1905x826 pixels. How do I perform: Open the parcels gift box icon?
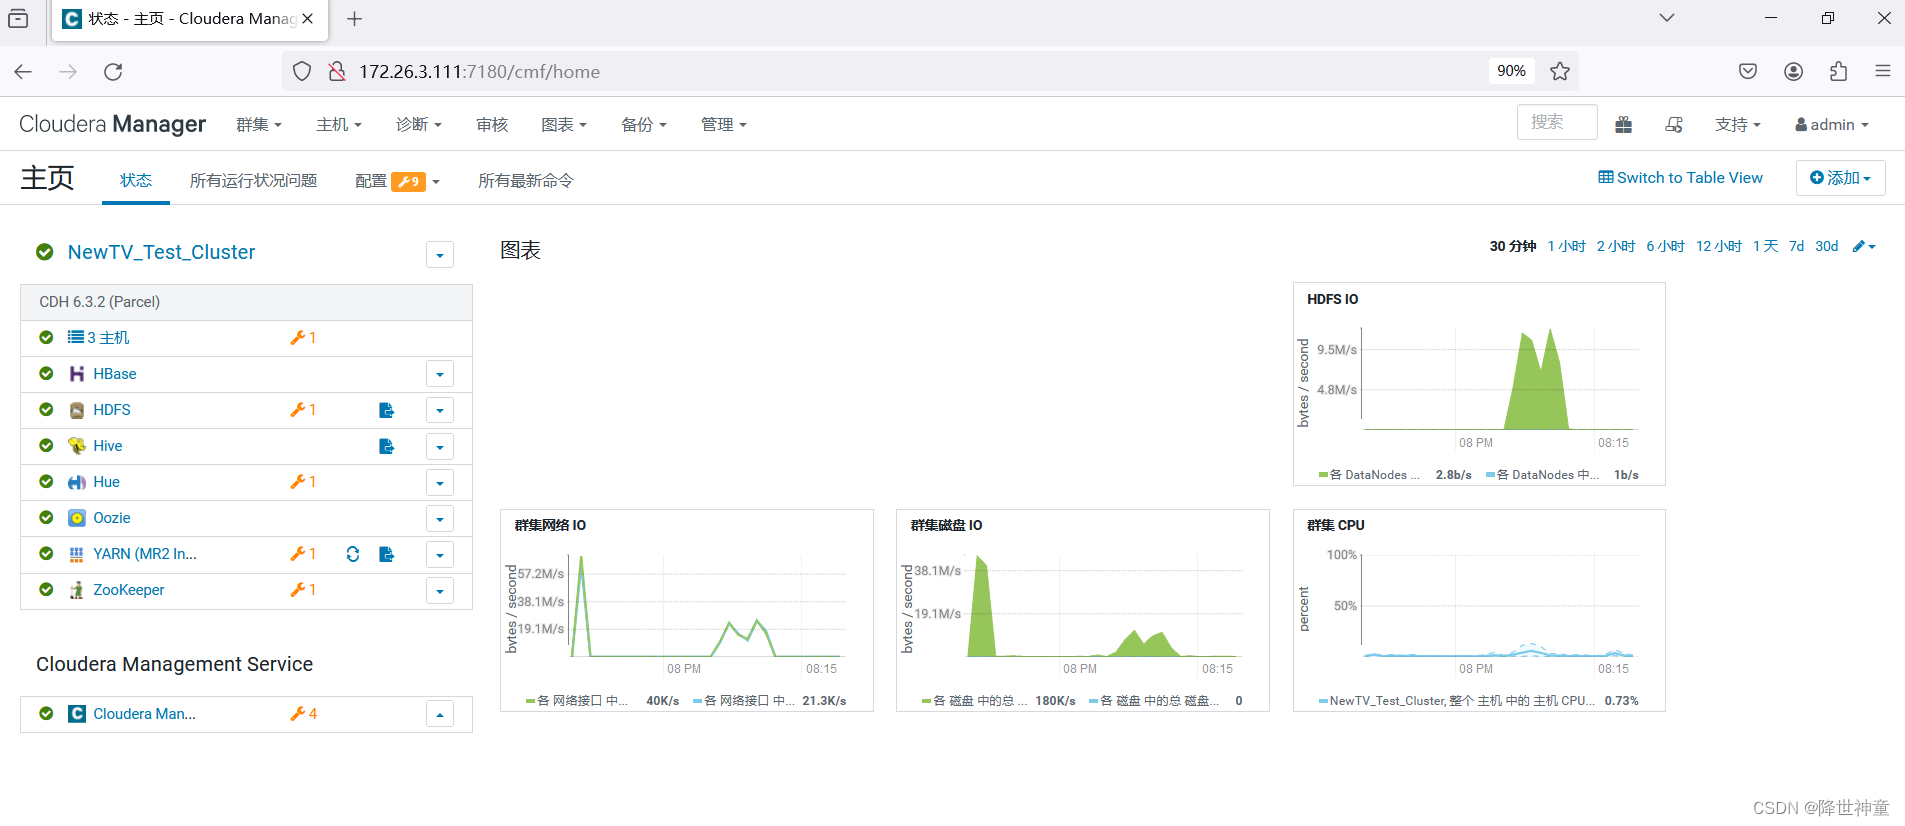point(1623,125)
